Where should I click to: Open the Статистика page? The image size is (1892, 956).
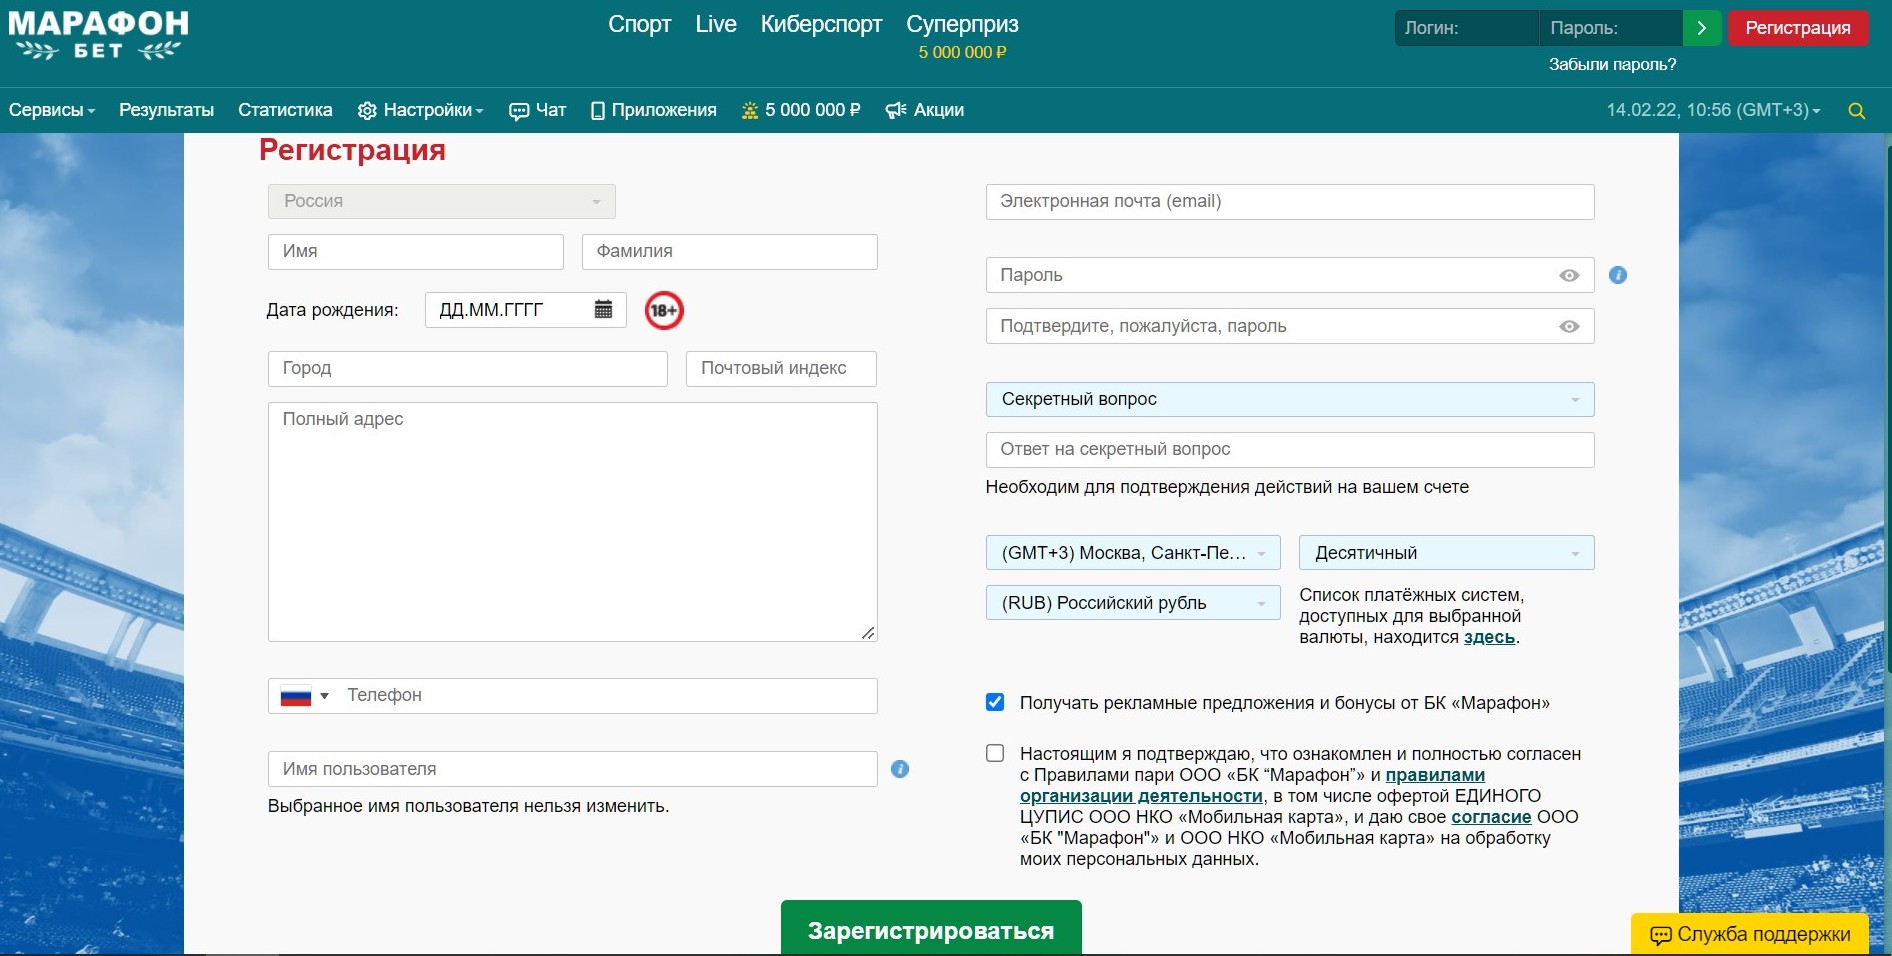point(285,110)
